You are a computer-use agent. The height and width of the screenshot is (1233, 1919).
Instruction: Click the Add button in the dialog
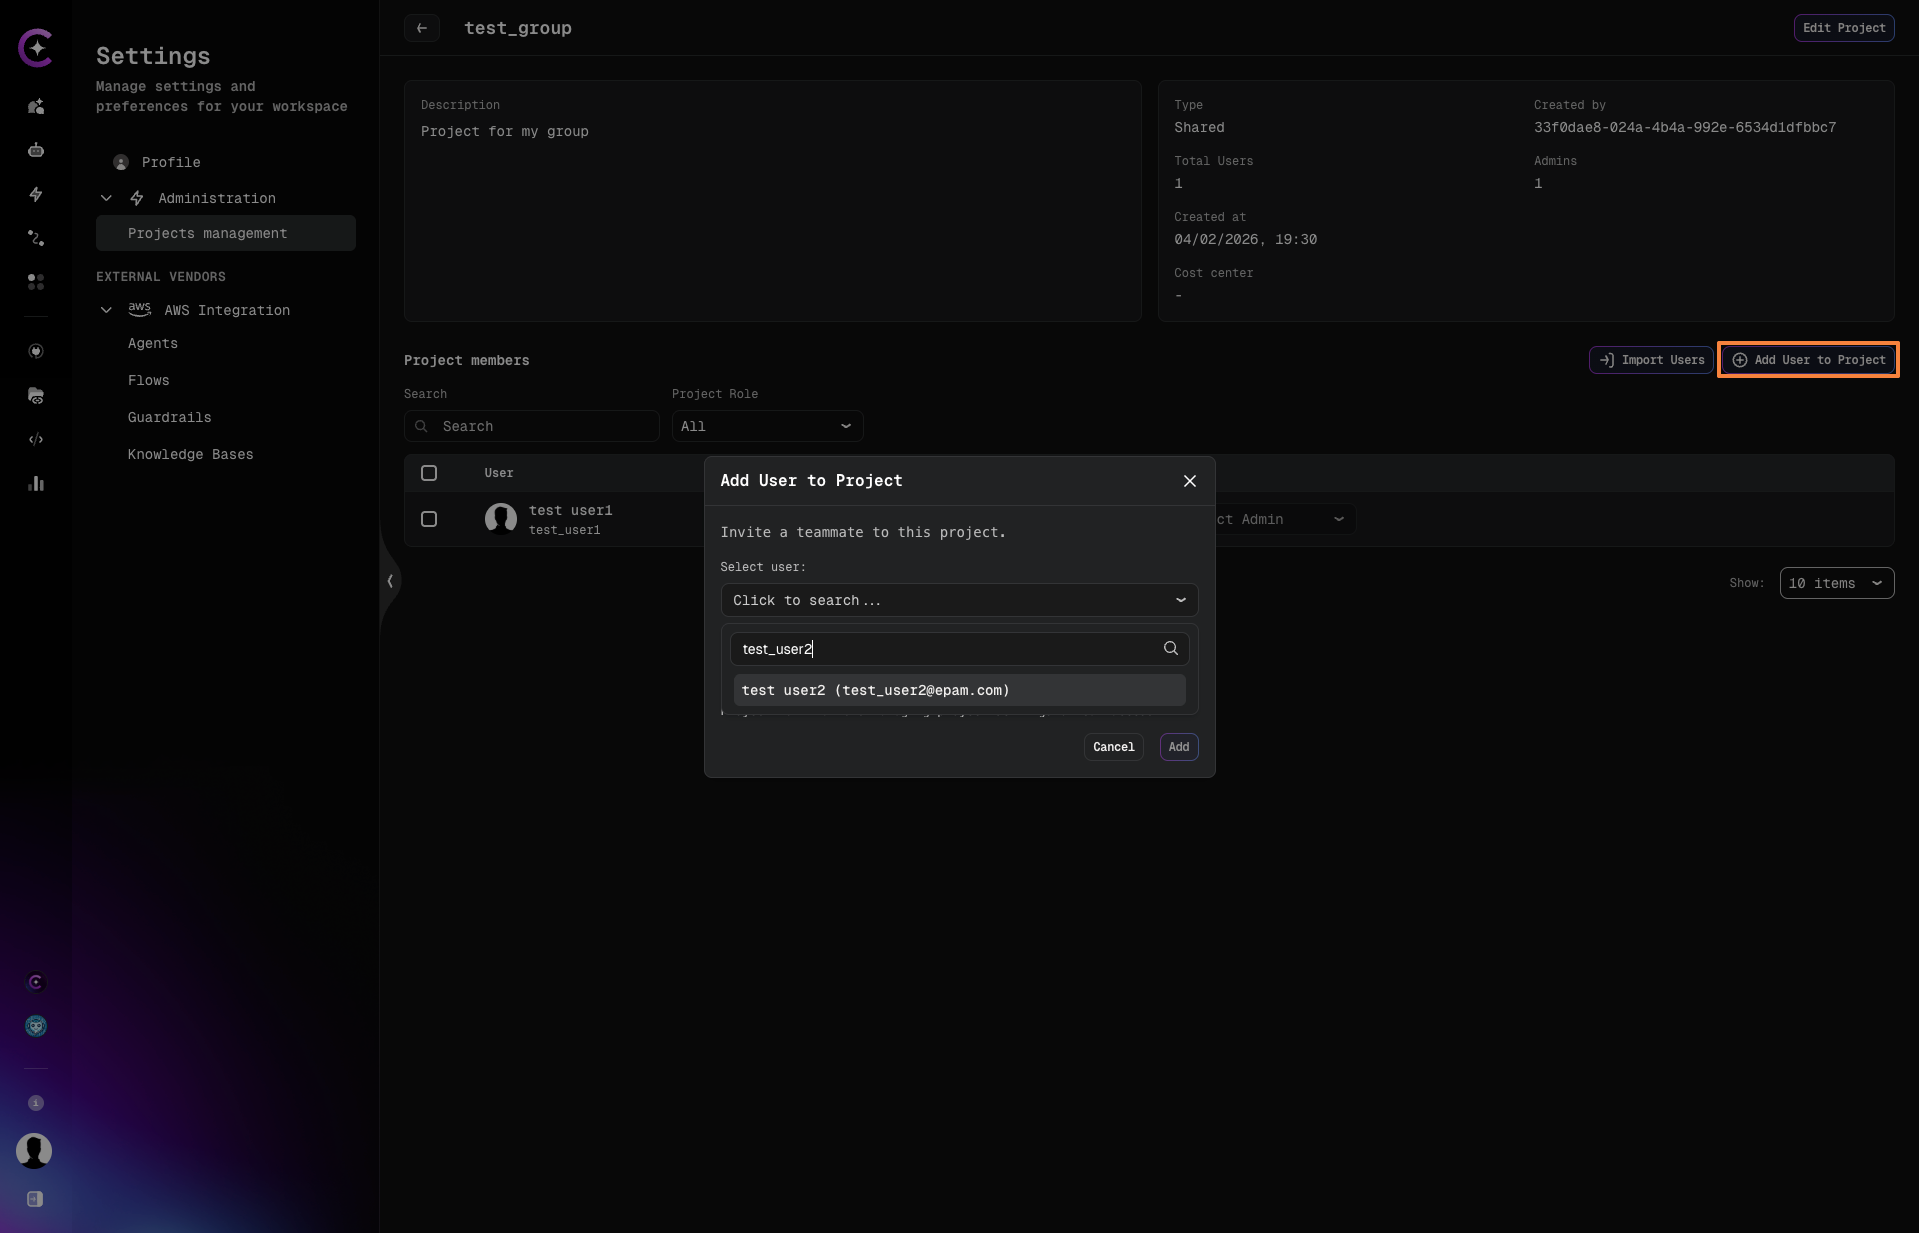(1177, 747)
